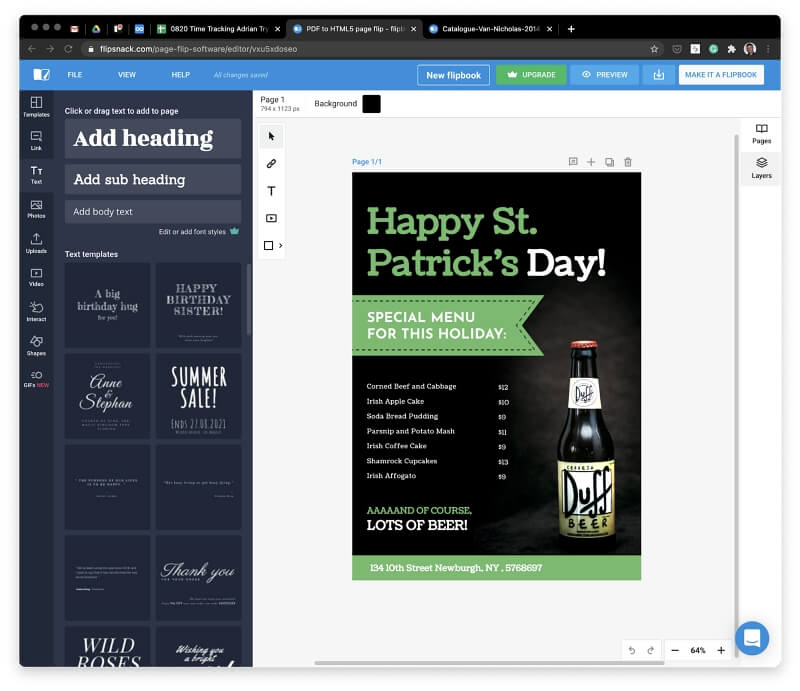The width and height of the screenshot is (800, 691).
Task: Bookmark this page with star icon
Action: (x=654, y=49)
